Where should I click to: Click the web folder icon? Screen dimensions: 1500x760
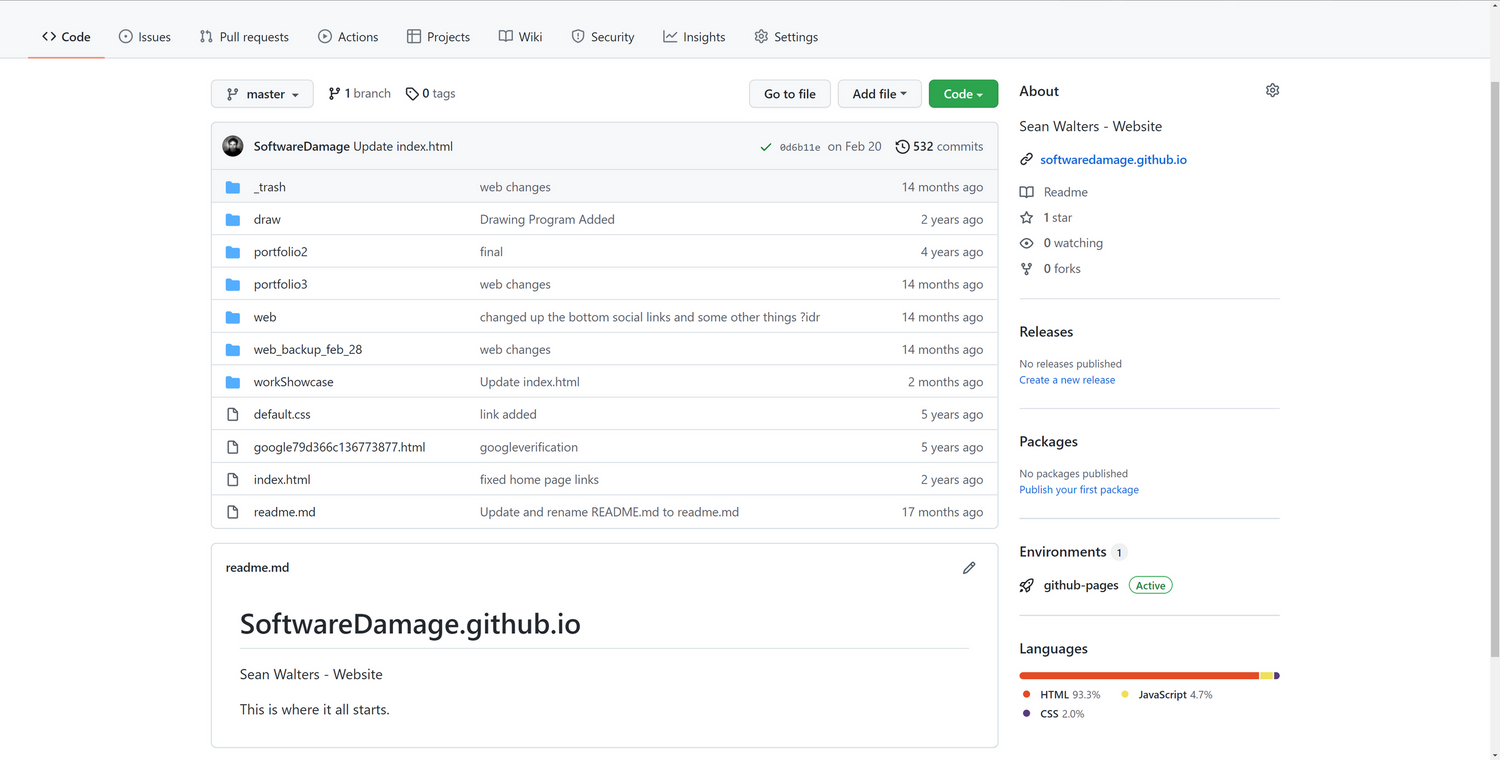pos(233,317)
